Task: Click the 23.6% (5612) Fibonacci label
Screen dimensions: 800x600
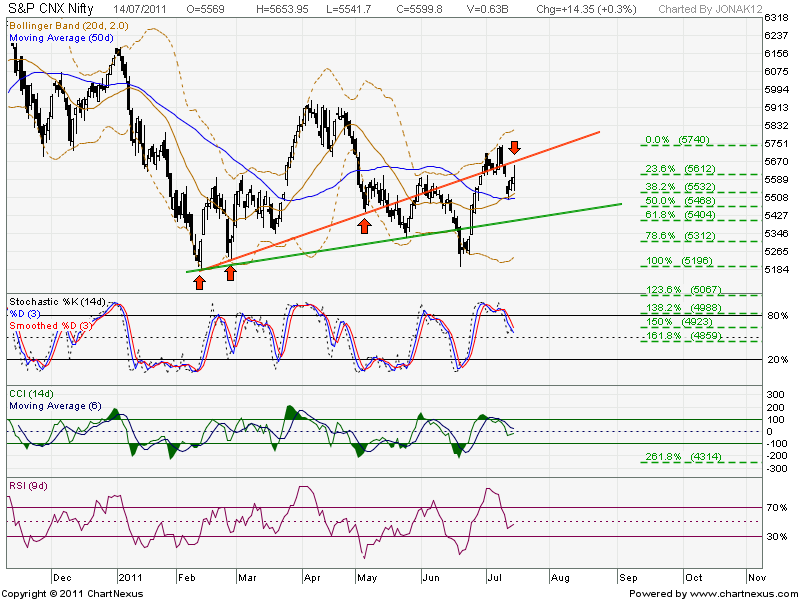Action: (x=680, y=168)
